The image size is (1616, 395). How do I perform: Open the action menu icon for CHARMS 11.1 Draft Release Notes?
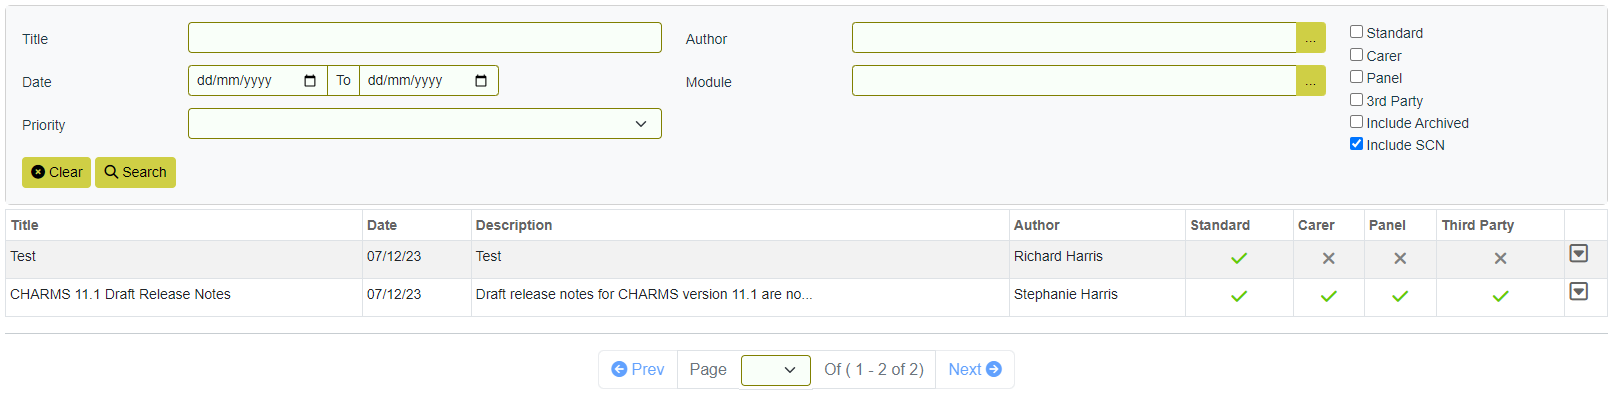point(1578,292)
